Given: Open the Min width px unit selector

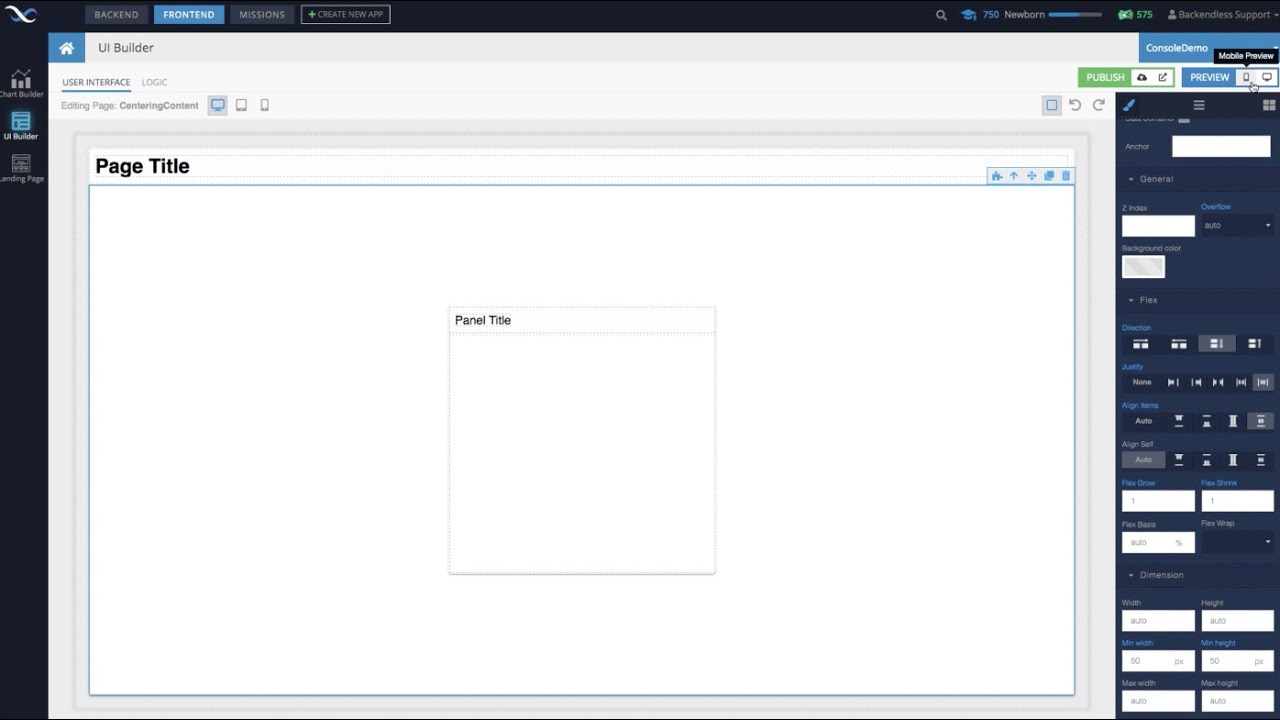Looking at the screenshot, I should [1179, 661].
